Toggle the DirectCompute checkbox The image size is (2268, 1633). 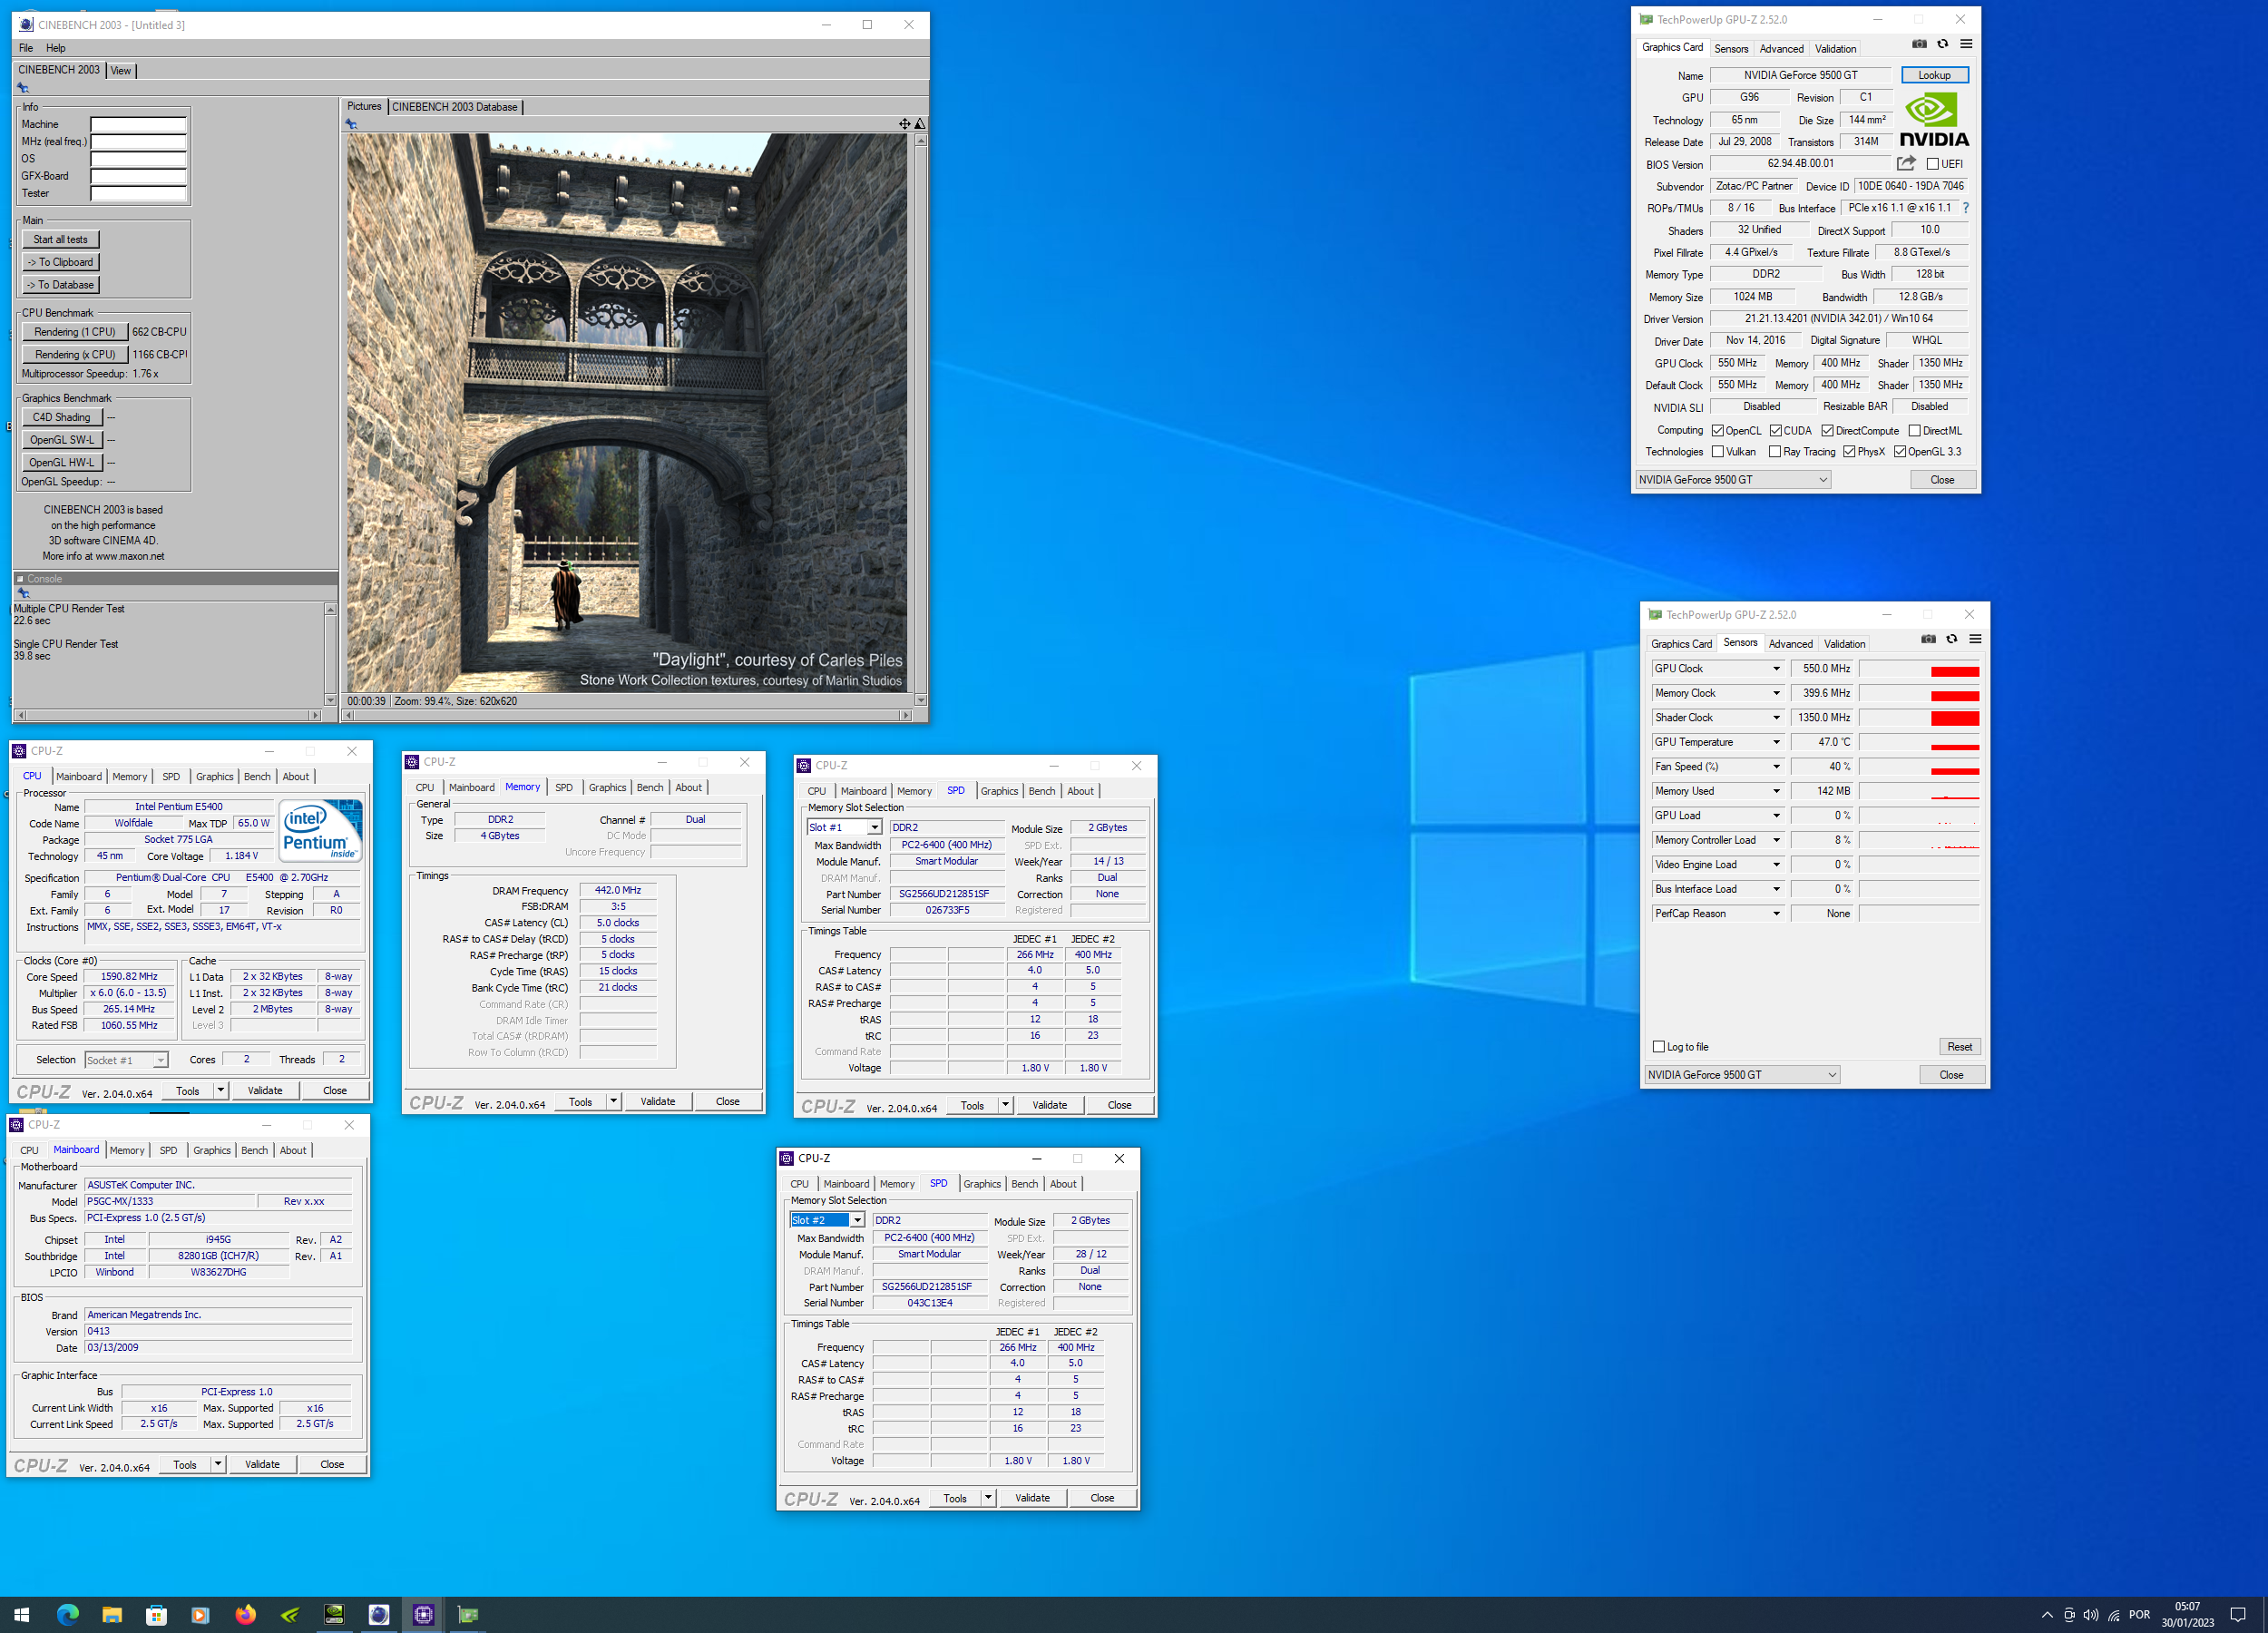pos(1827,431)
